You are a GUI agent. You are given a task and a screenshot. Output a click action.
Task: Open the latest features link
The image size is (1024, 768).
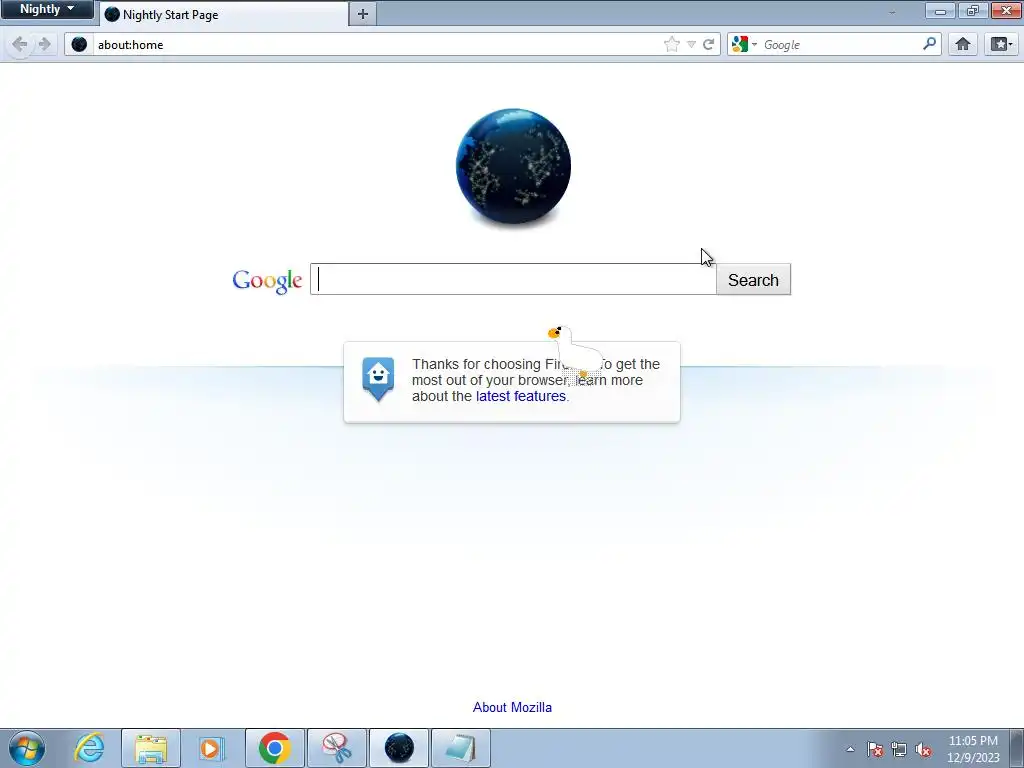tap(520, 396)
